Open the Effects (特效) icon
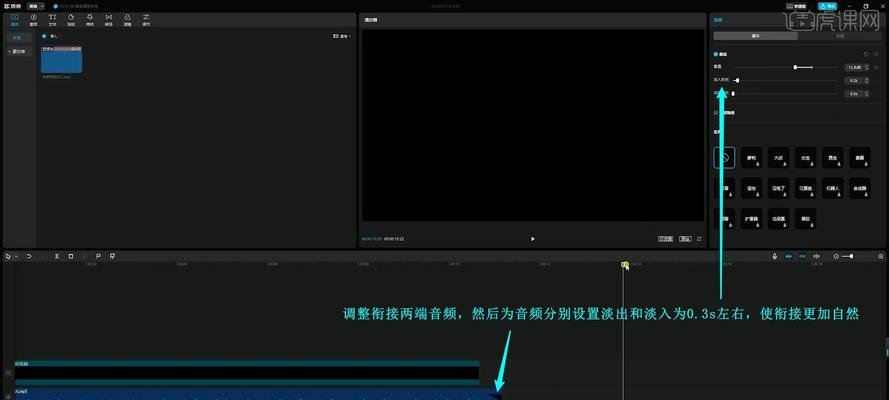The height and width of the screenshot is (400, 889). [x=90, y=20]
